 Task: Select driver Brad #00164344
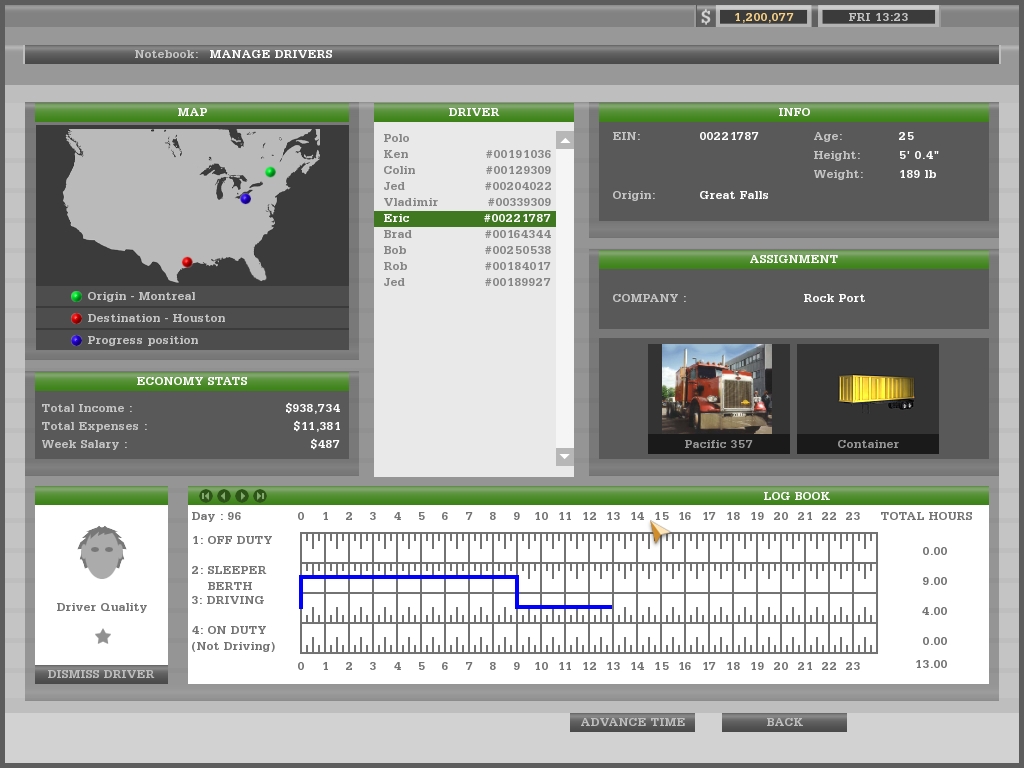[x=465, y=234]
